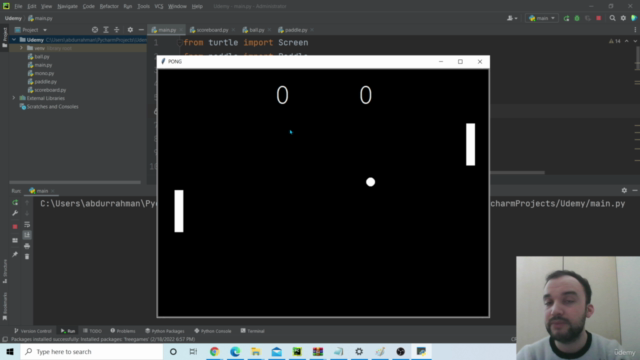Open the Problems tool window
640x360 pixels.
pos(123,331)
